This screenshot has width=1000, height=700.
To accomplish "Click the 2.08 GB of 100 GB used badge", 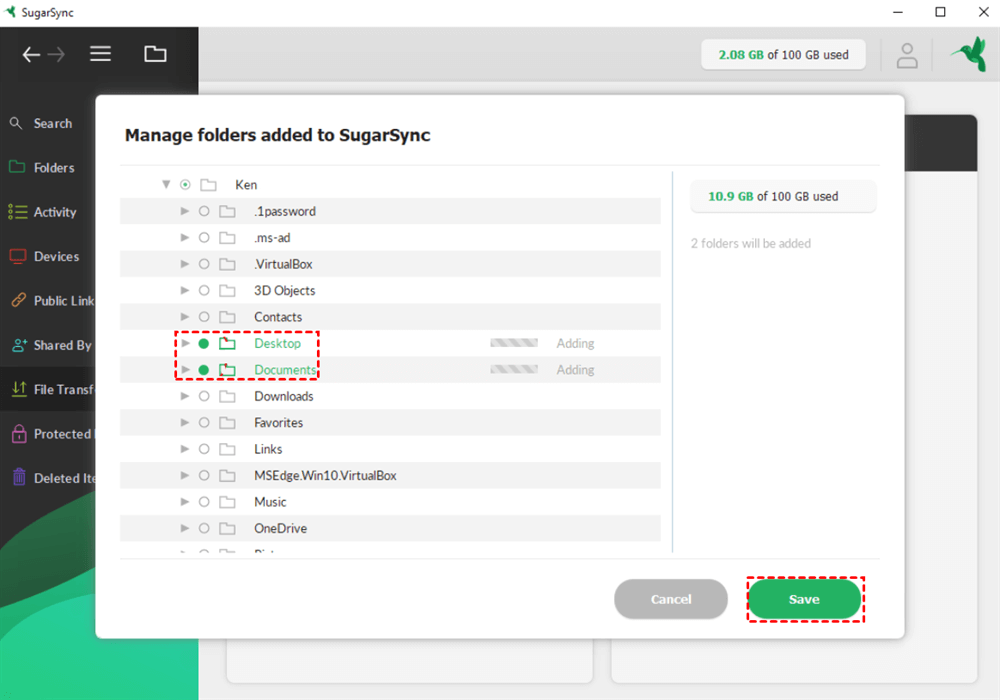I will click(x=783, y=55).
